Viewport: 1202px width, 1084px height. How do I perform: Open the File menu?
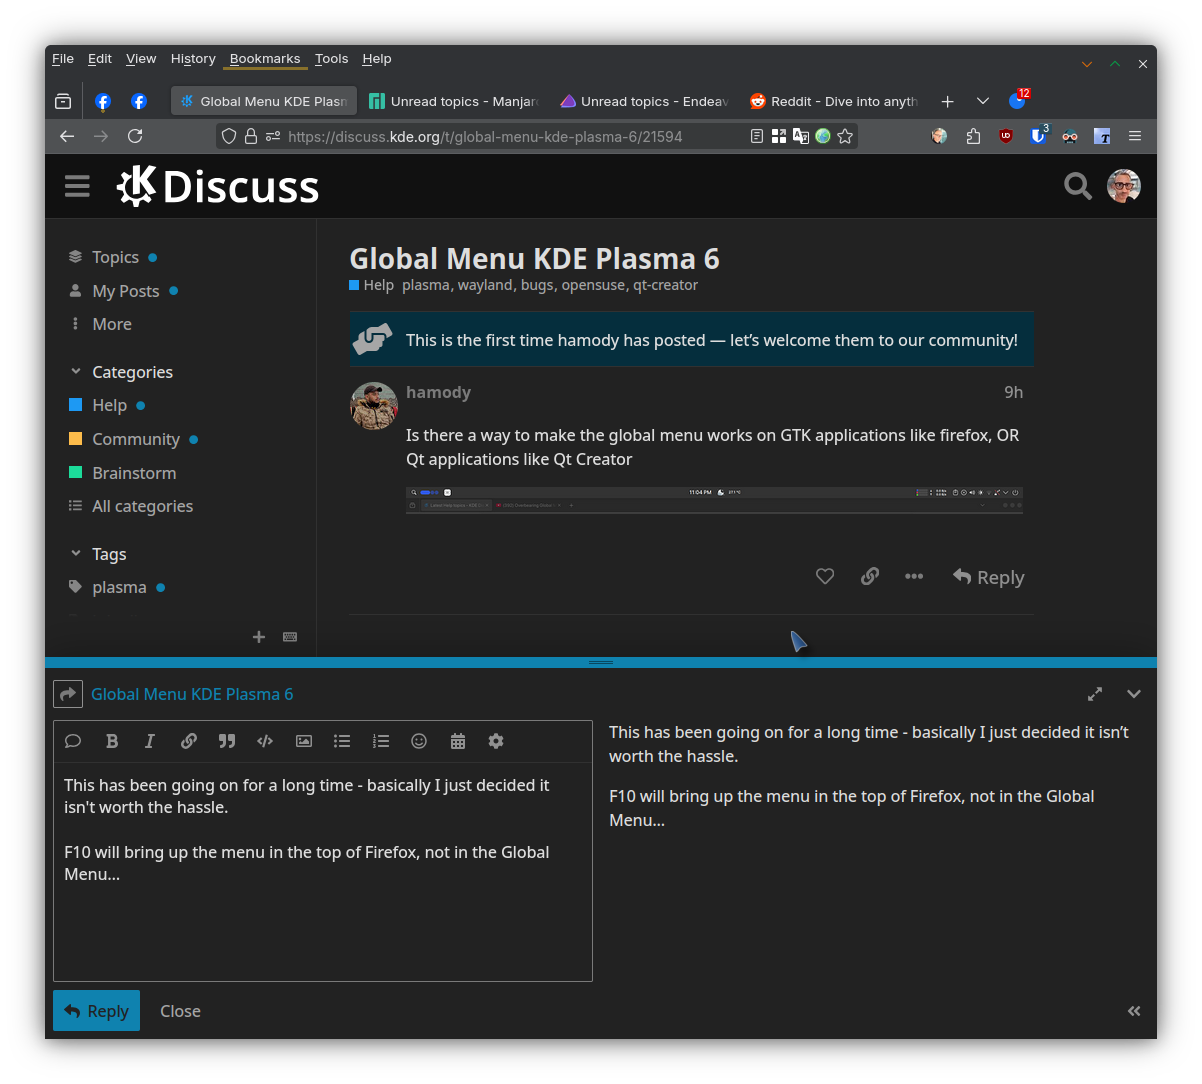click(x=63, y=59)
